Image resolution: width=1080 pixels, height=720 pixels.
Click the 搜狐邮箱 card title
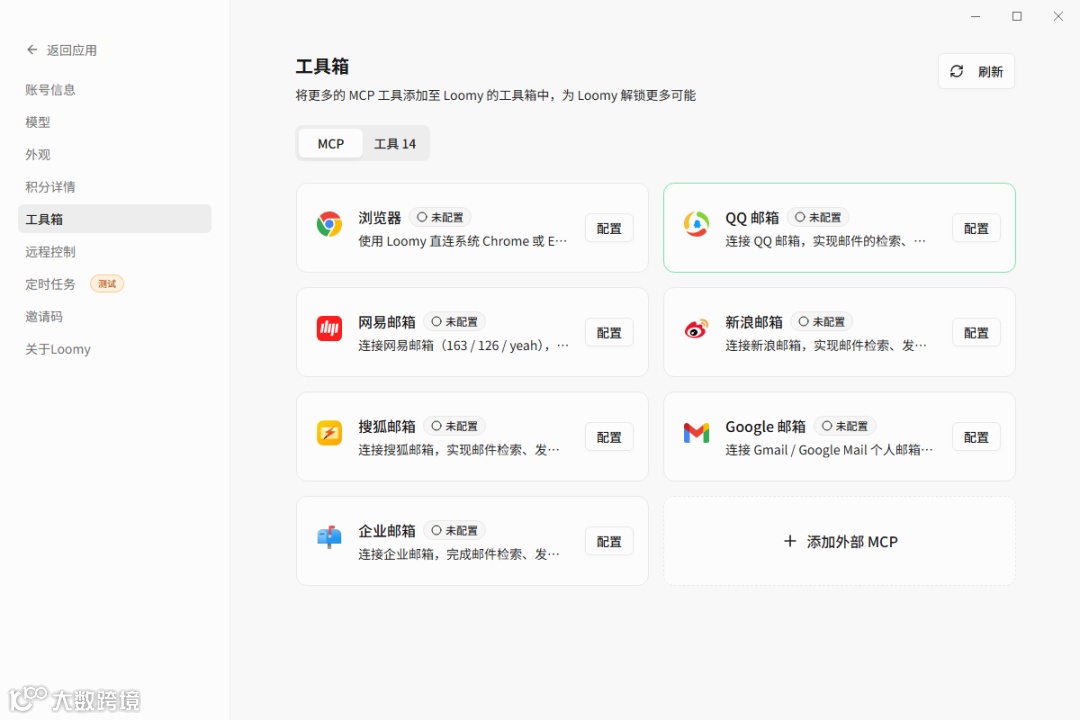pyautogui.click(x=386, y=426)
